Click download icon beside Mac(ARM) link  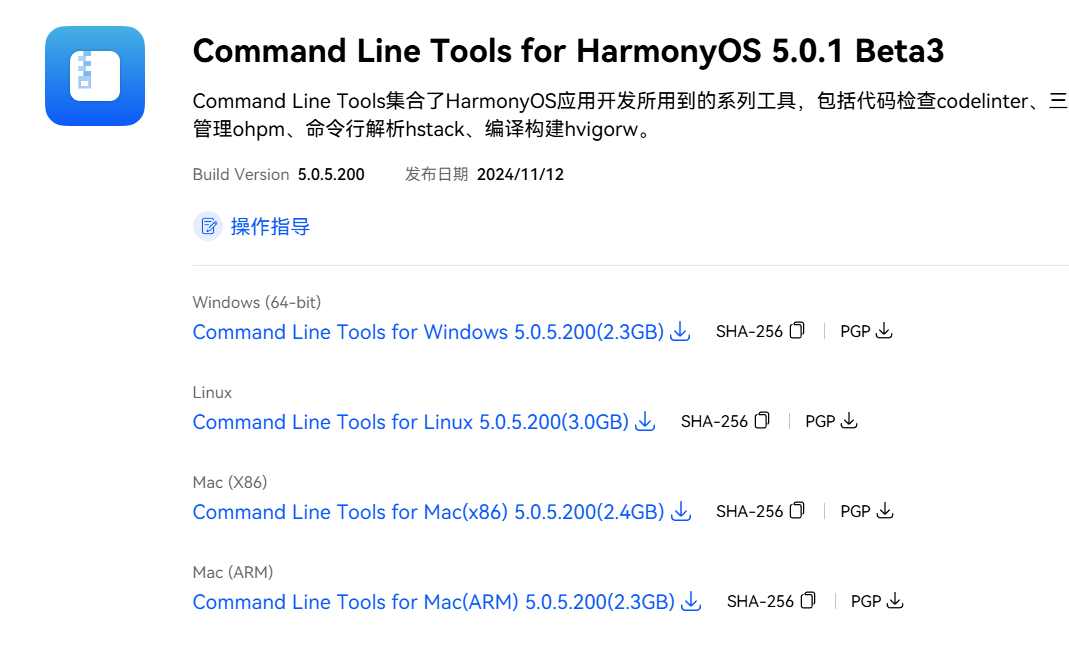pyautogui.click(x=691, y=602)
